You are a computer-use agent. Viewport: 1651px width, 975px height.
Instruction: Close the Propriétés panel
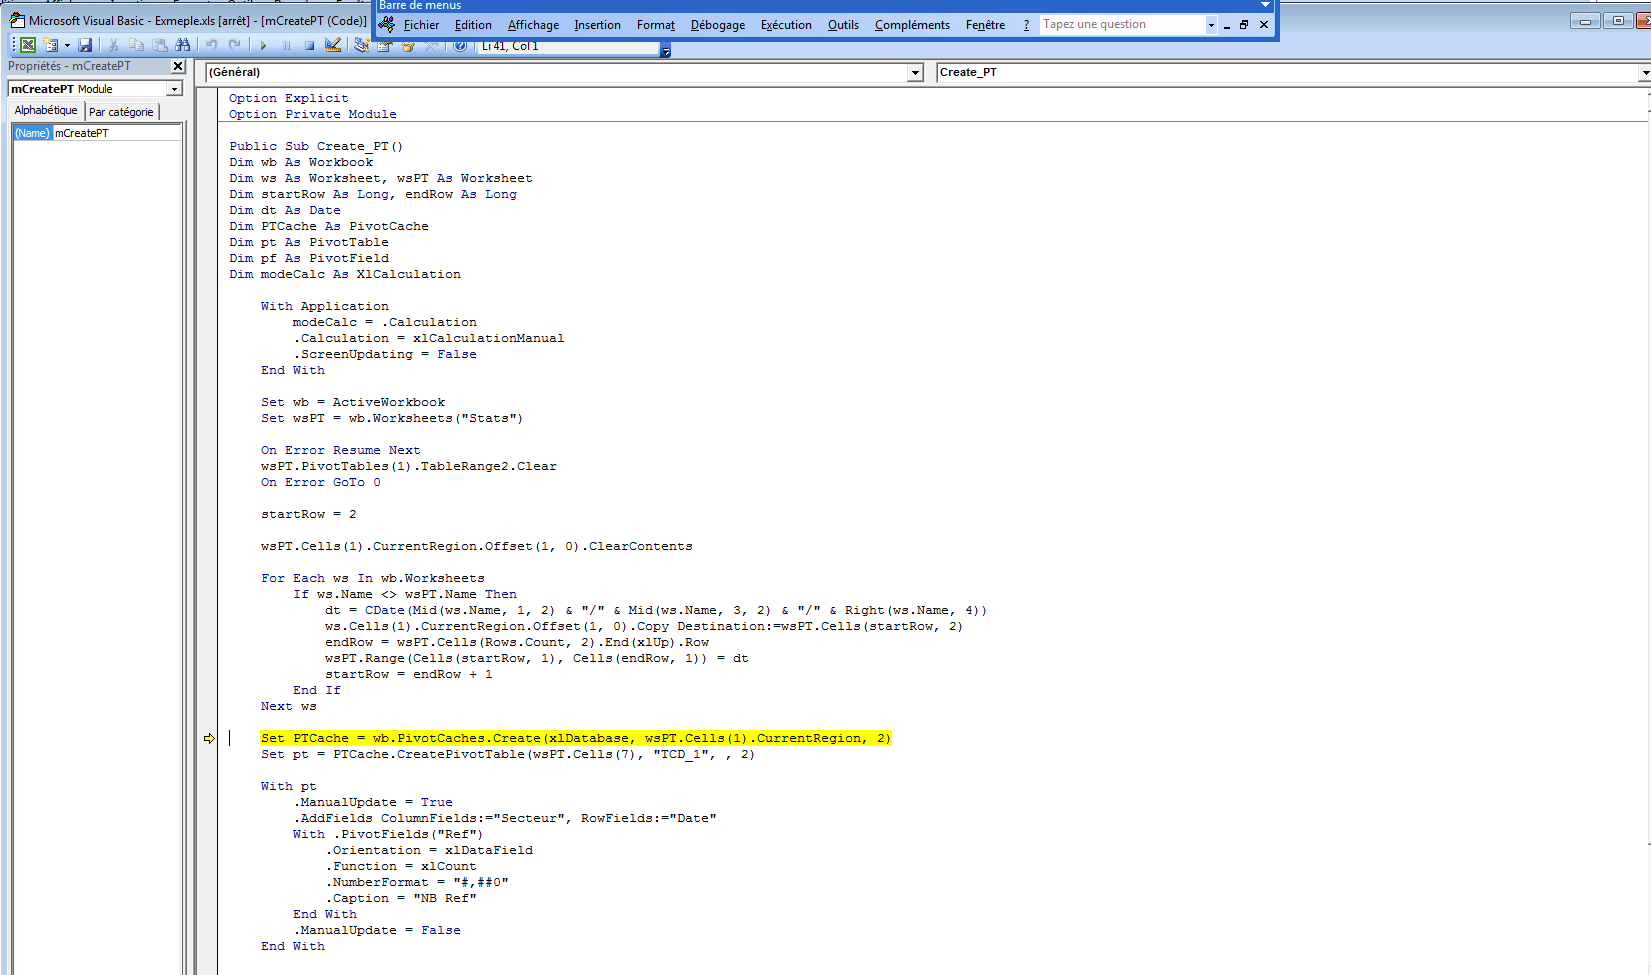point(178,66)
